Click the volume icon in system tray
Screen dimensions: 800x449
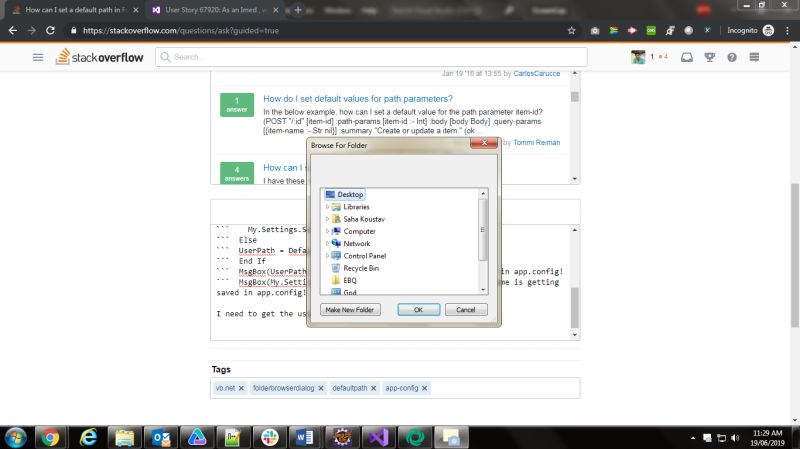coord(735,438)
